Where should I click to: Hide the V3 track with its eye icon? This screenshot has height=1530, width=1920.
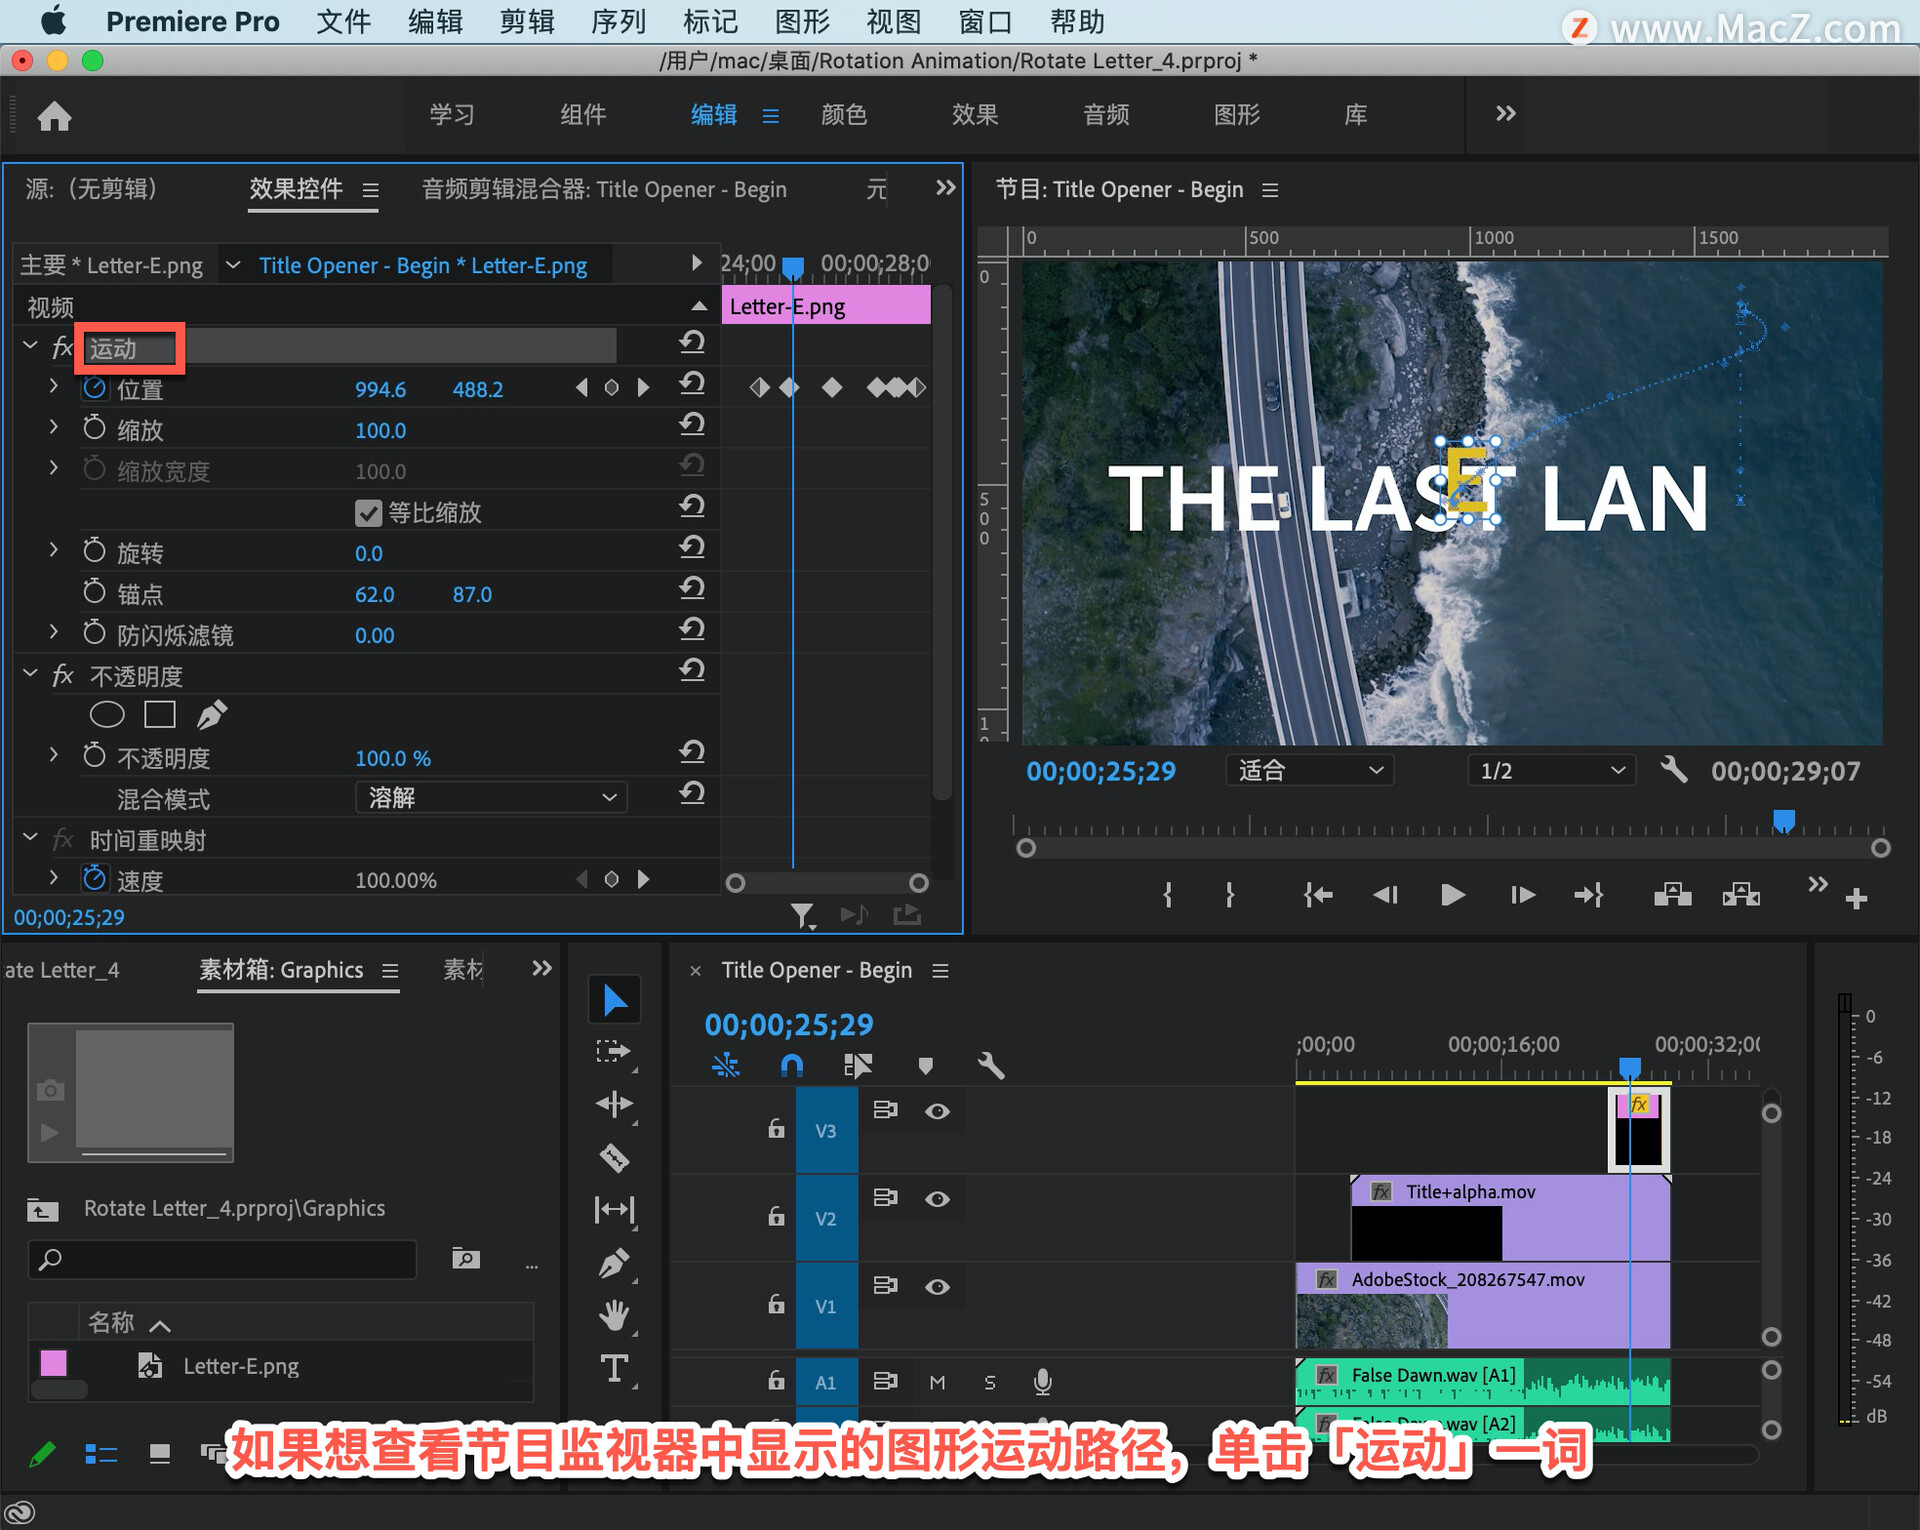coord(937,1111)
